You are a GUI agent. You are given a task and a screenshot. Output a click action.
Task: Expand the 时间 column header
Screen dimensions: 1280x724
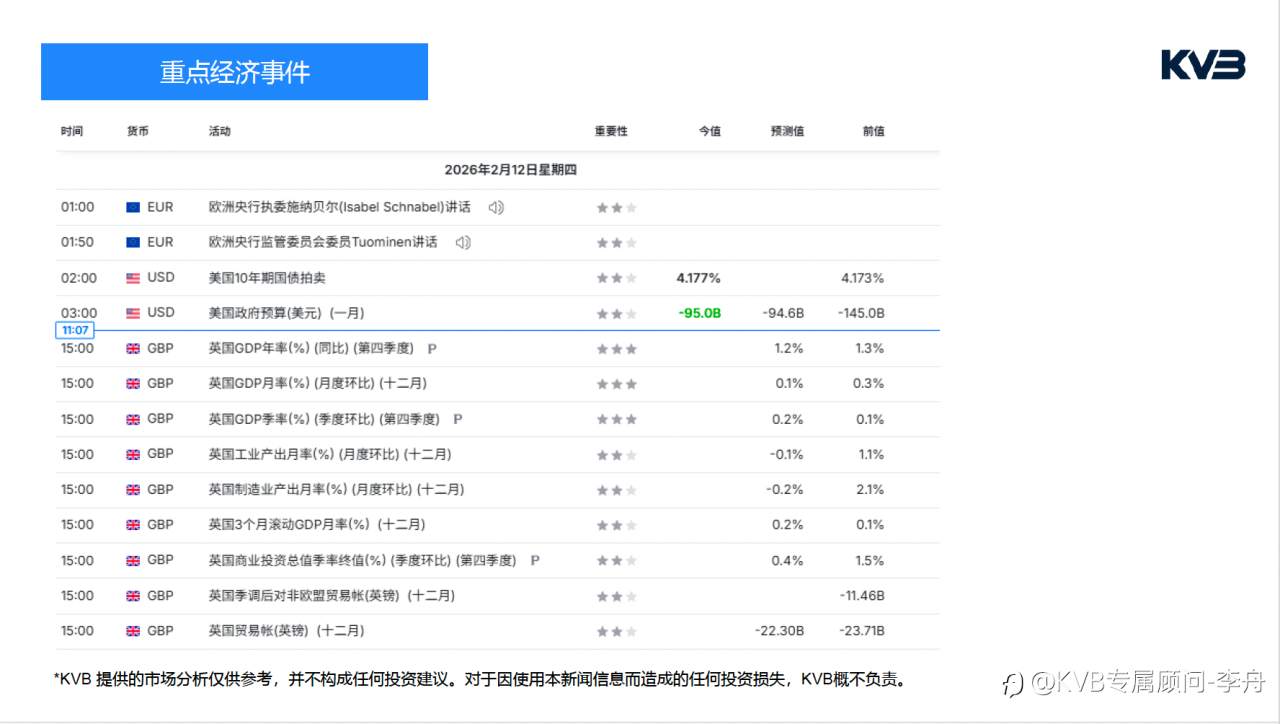(x=71, y=130)
